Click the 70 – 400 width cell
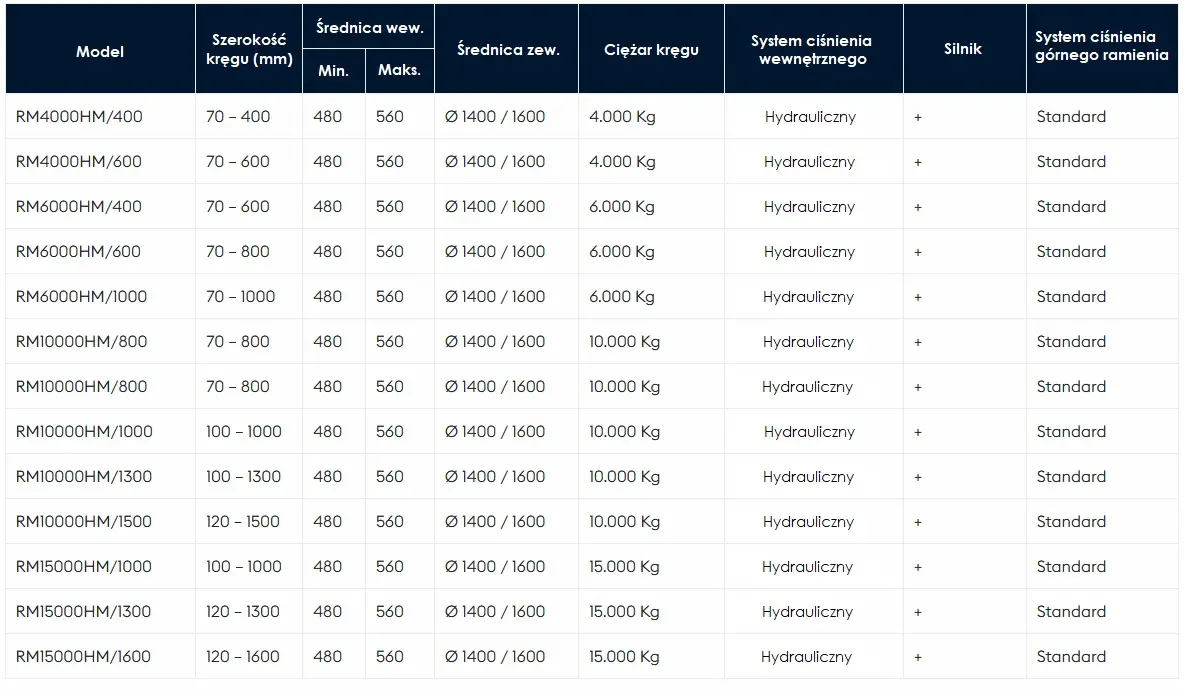The image size is (1184, 691). (x=238, y=117)
